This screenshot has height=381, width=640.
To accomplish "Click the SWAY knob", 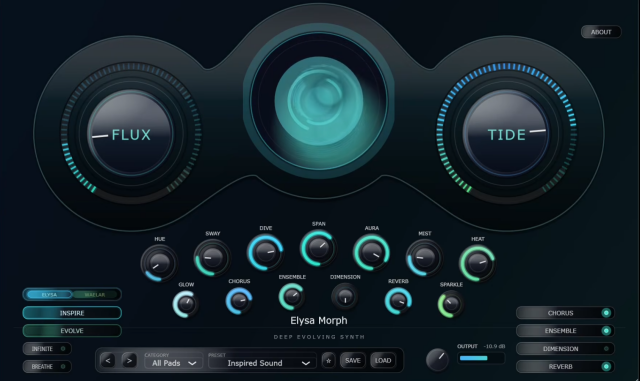I will tap(212, 258).
